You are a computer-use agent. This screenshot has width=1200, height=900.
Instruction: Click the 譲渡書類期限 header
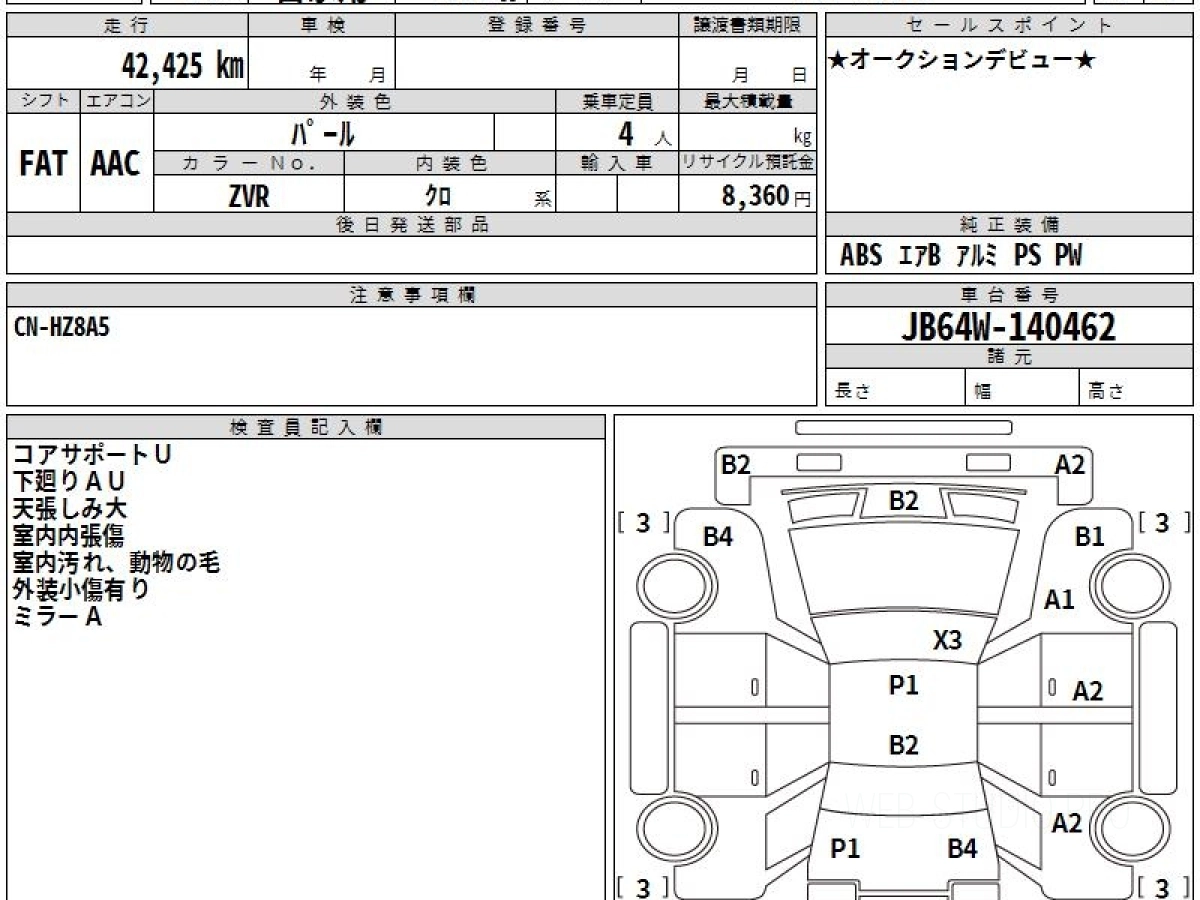747,26
